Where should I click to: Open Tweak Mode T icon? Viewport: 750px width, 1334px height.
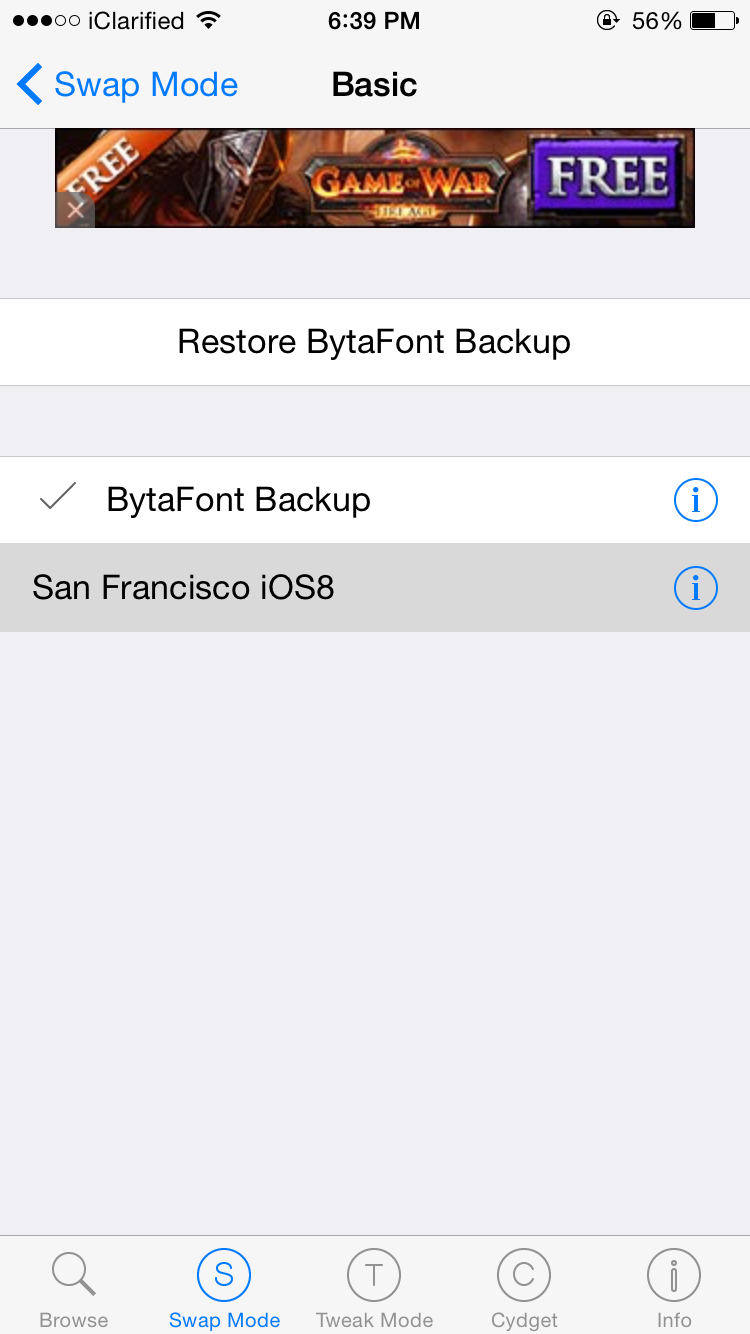pyautogui.click(x=374, y=1275)
